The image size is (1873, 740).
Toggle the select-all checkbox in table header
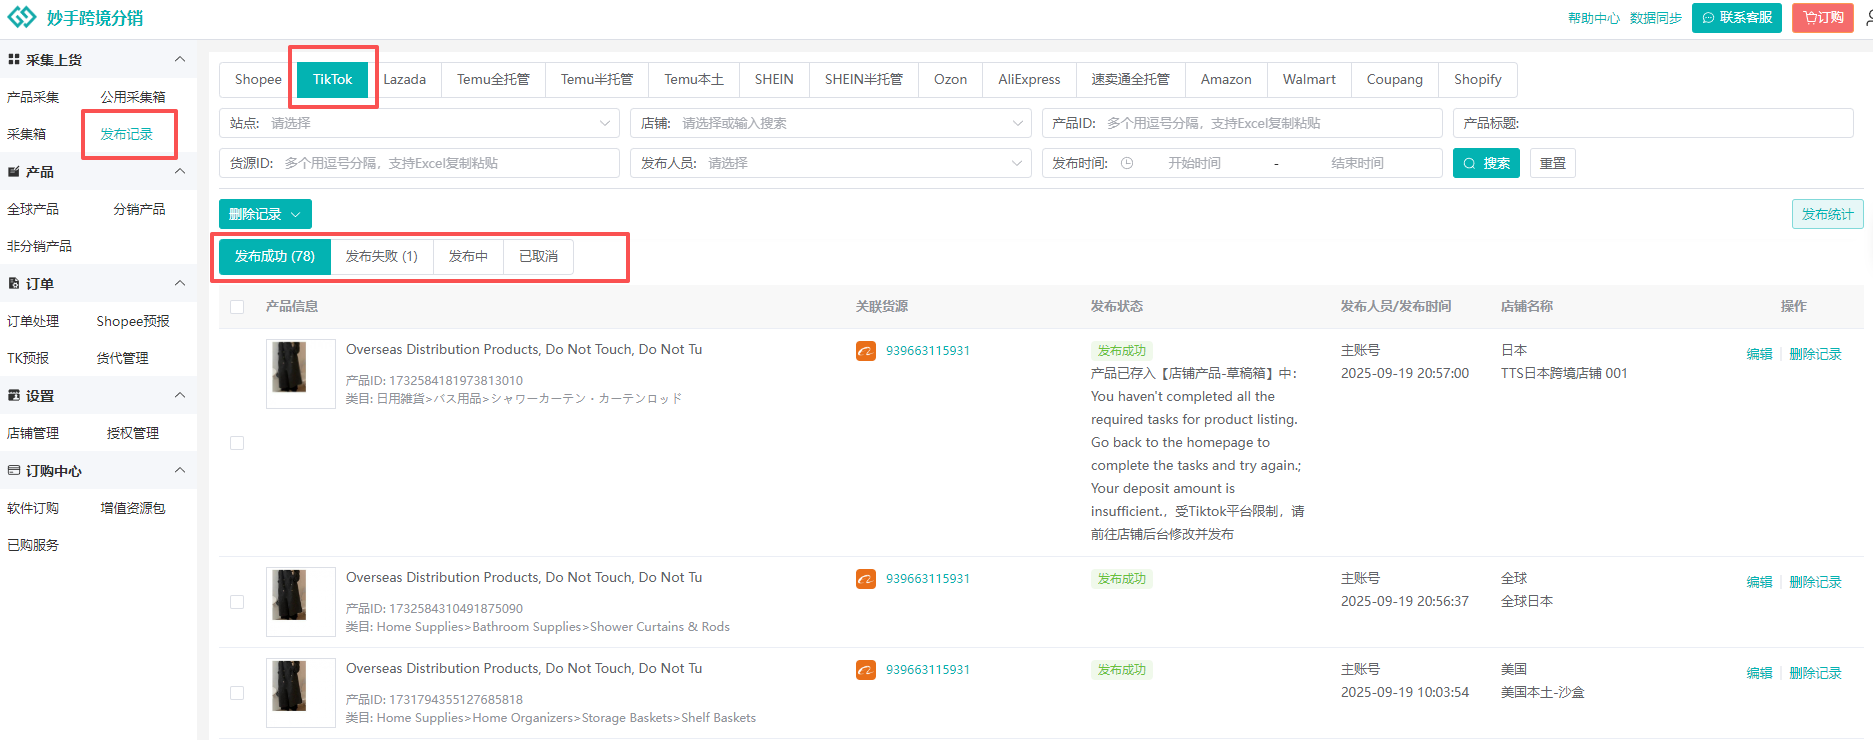click(x=237, y=307)
